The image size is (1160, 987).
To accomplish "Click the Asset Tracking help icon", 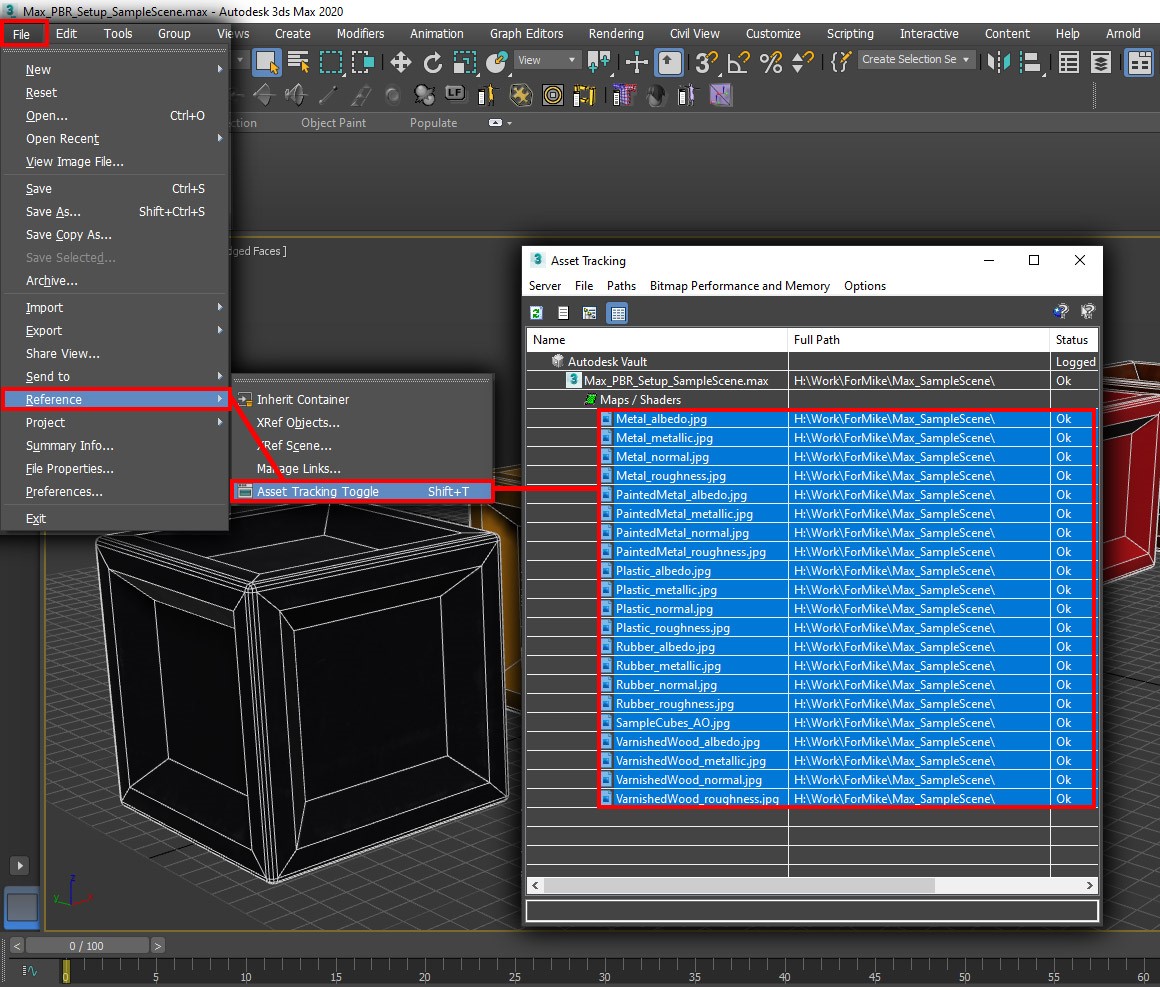I will tap(1060, 311).
